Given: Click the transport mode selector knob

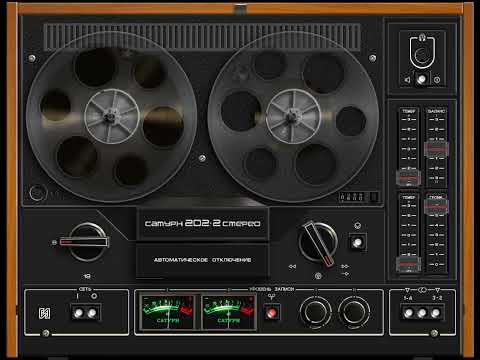Looking at the screenshot, I should click(318, 243).
